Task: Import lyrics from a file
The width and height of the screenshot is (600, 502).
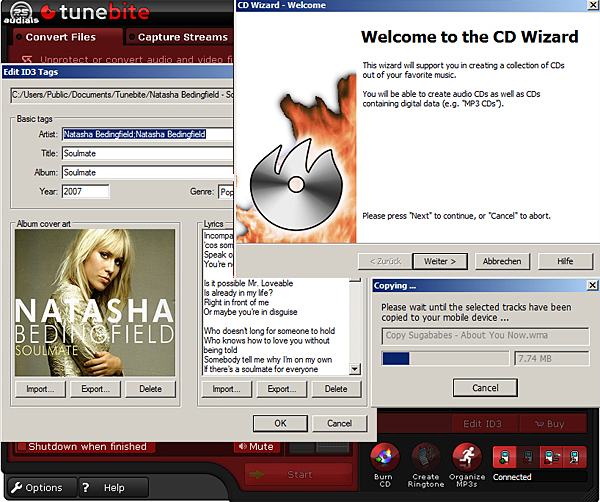Action: pyautogui.click(x=227, y=389)
